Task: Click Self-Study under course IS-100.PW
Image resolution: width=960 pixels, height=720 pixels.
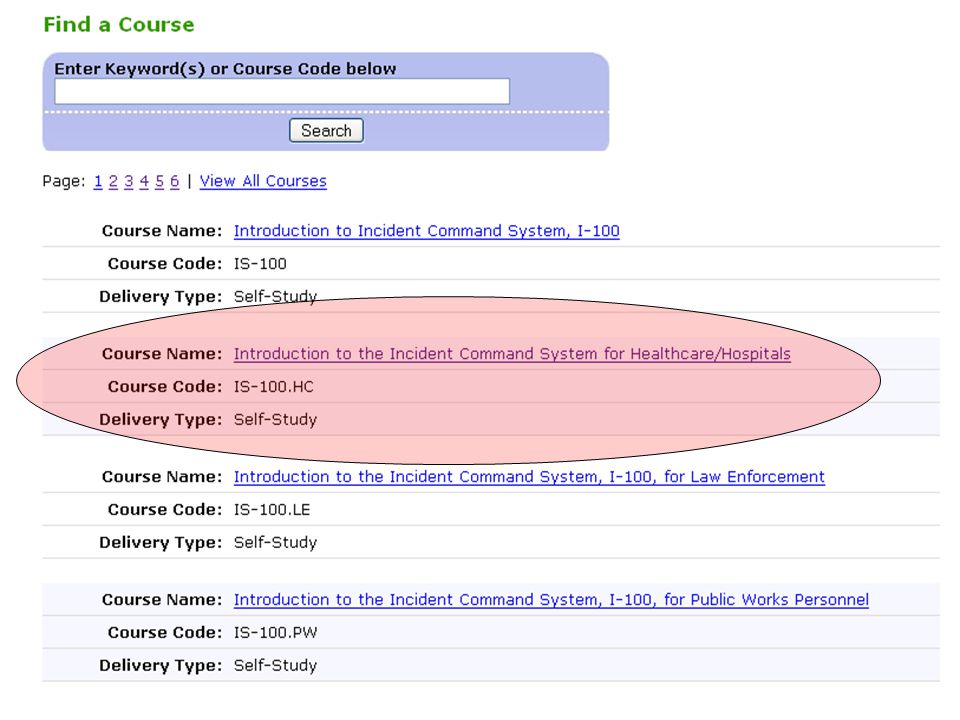Action: 276,666
